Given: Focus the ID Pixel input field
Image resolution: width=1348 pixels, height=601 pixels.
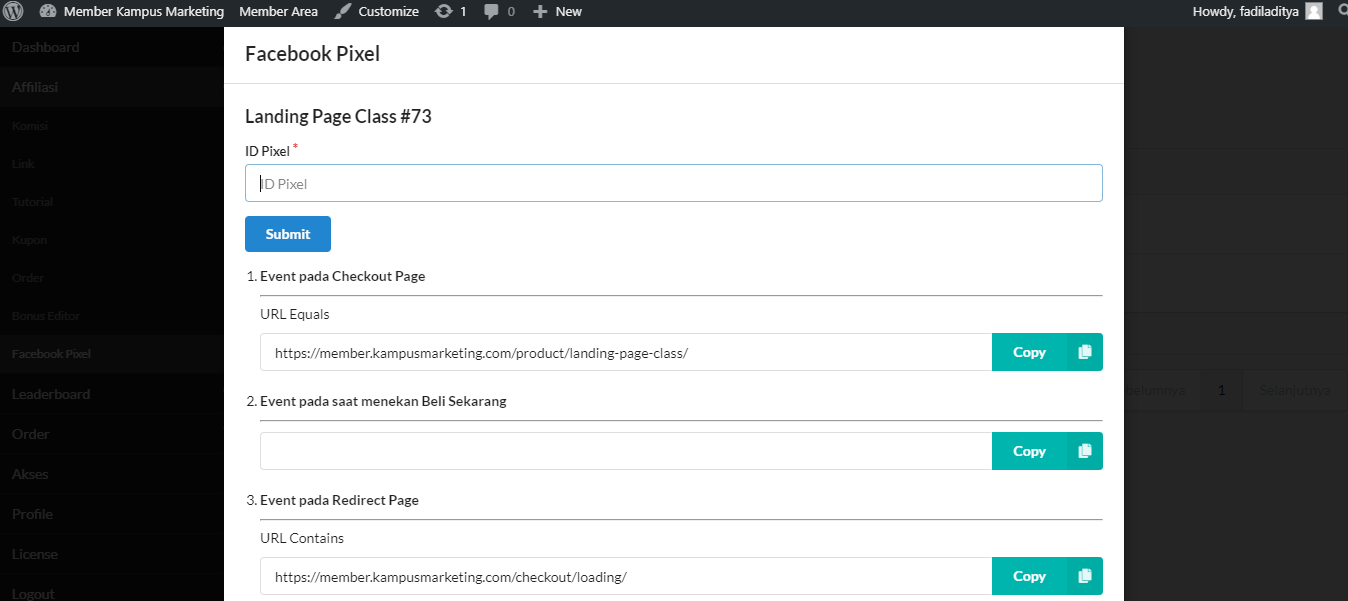Looking at the screenshot, I should click(x=673, y=184).
